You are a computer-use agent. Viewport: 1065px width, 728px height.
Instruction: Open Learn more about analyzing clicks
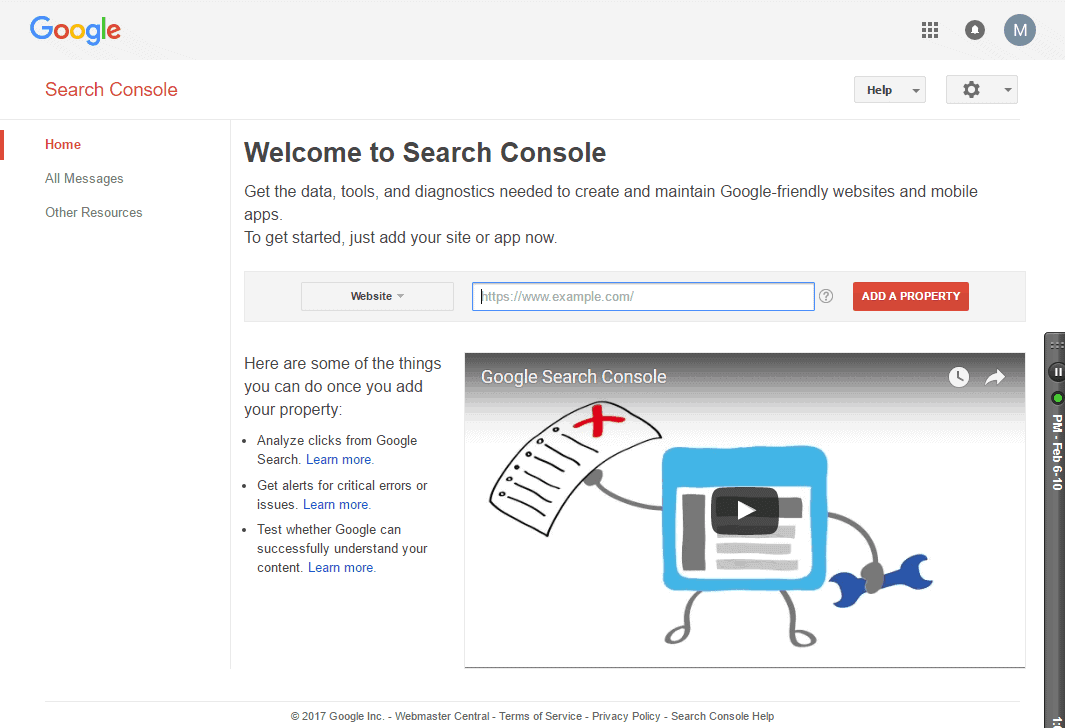tap(340, 460)
